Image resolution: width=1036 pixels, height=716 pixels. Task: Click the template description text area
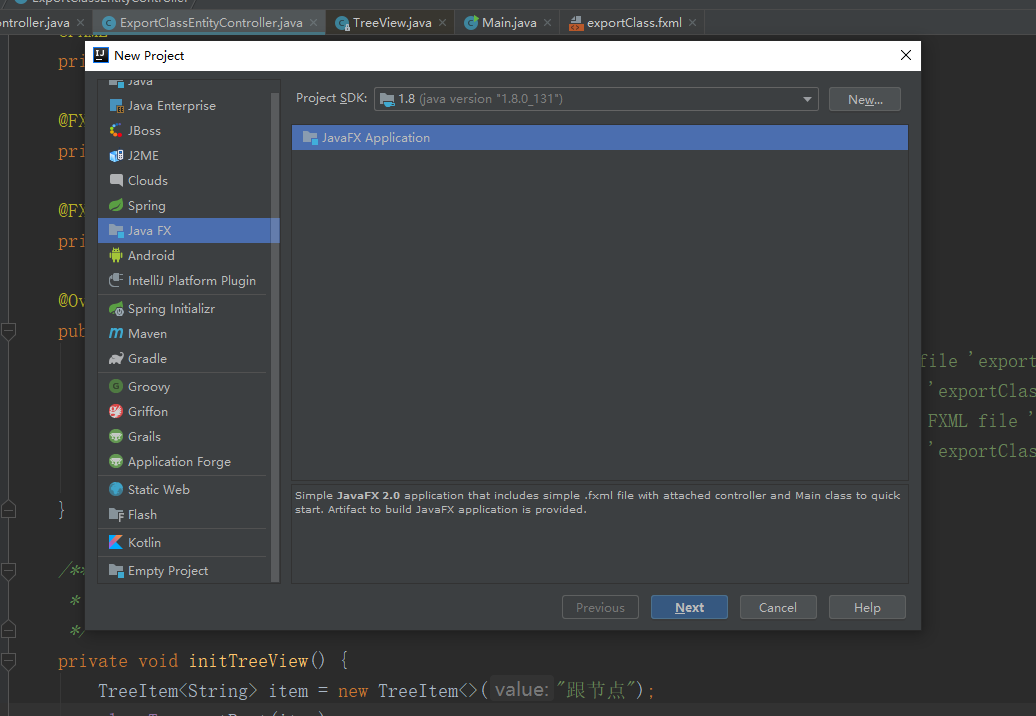[x=599, y=534]
